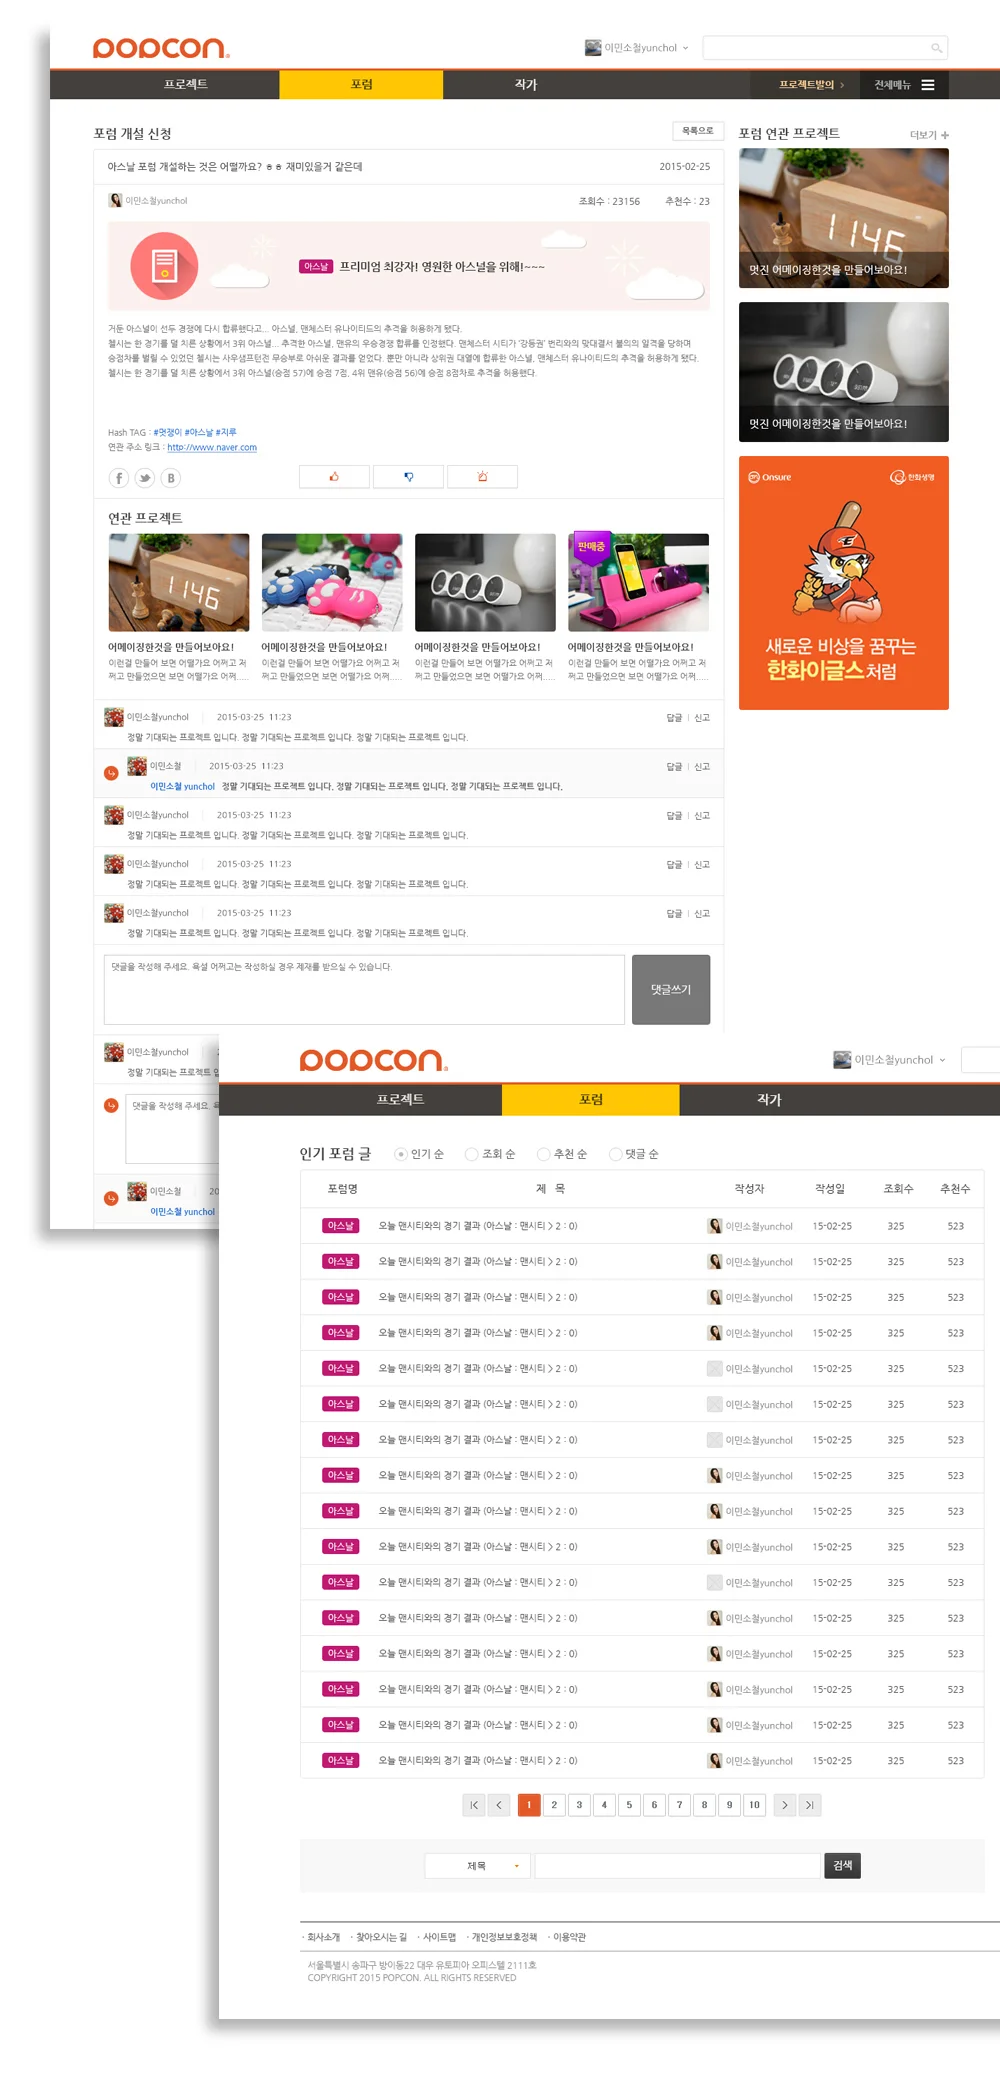This screenshot has height=2088, width=1000.
Task: Click the search magnifier icon in the top search box
Action: (x=936, y=48)
